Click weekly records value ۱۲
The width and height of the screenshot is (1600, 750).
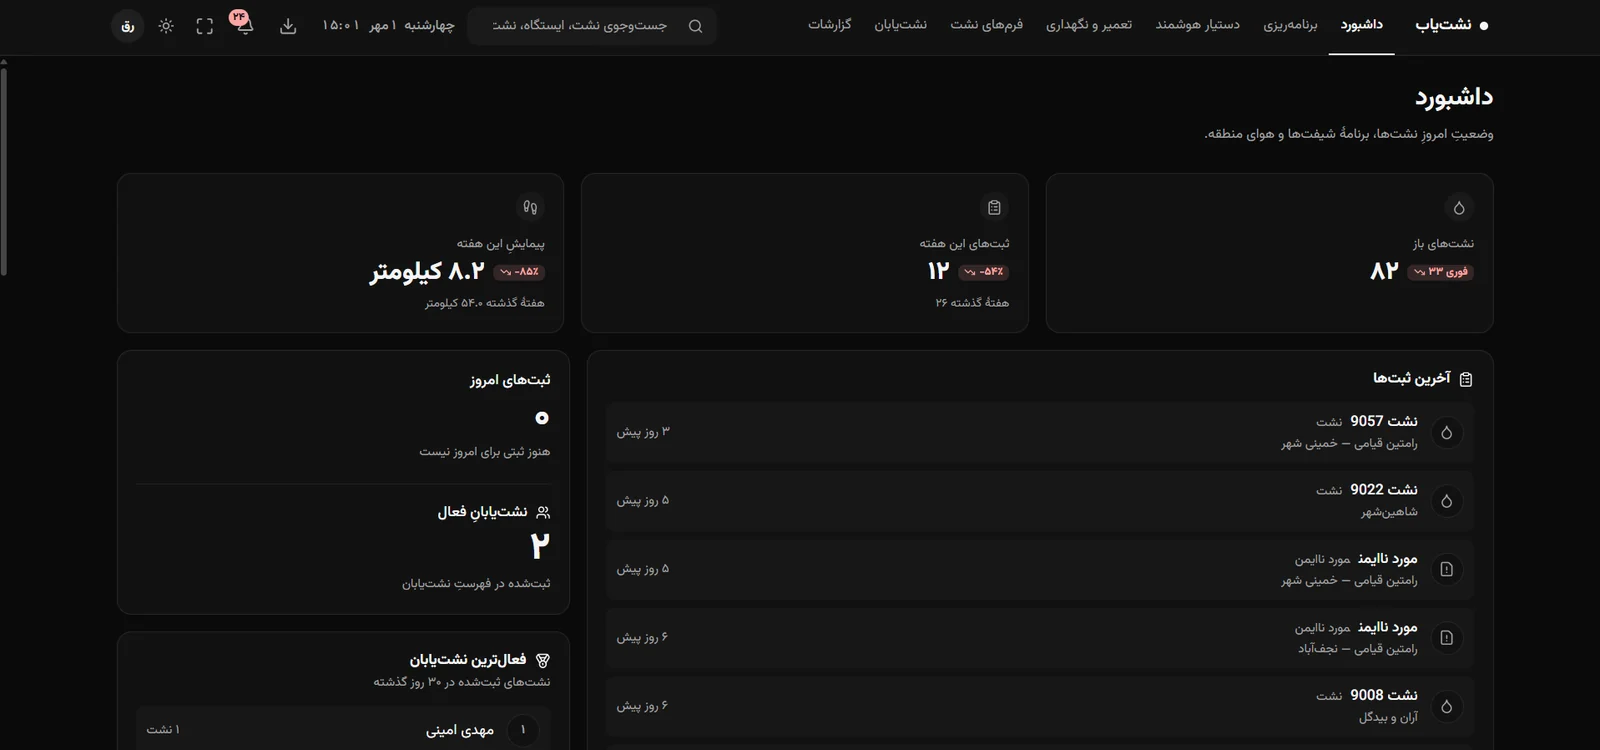pyautogui.click(x=938, y=271)
